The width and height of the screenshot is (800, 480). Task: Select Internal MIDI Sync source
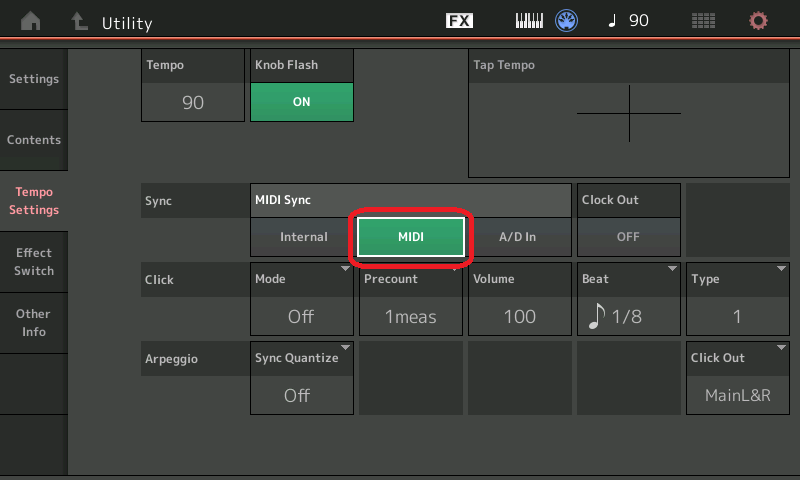point(303,237)
